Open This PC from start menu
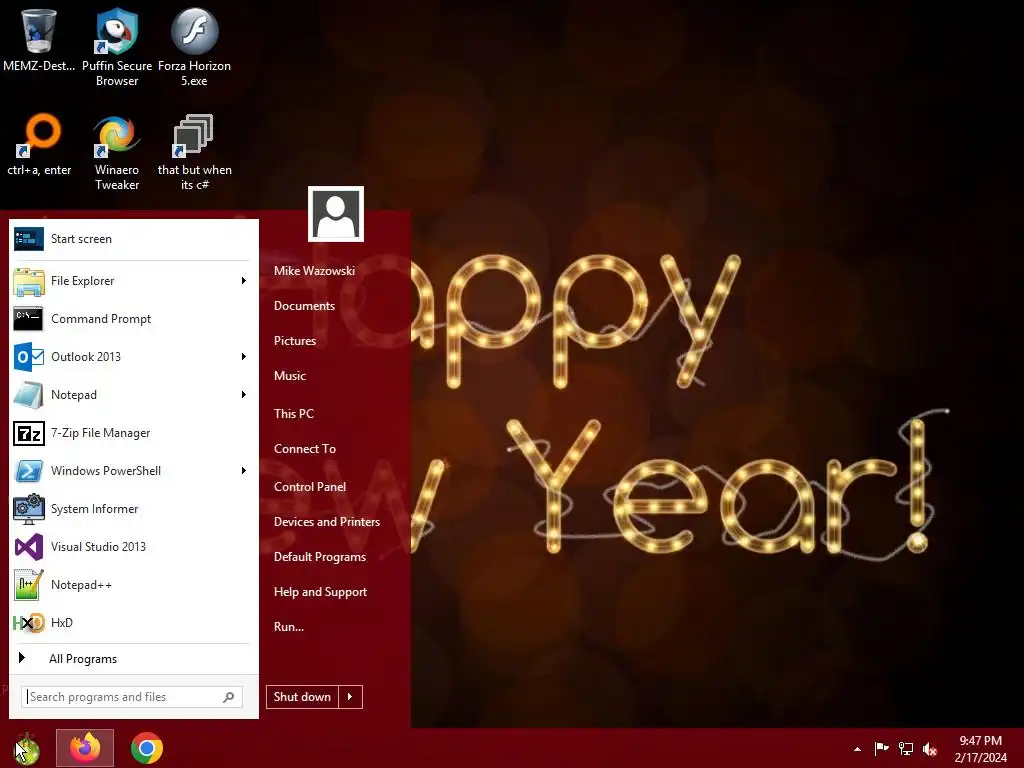This screenshot has height=768, width=1024. tap(294, 413)
